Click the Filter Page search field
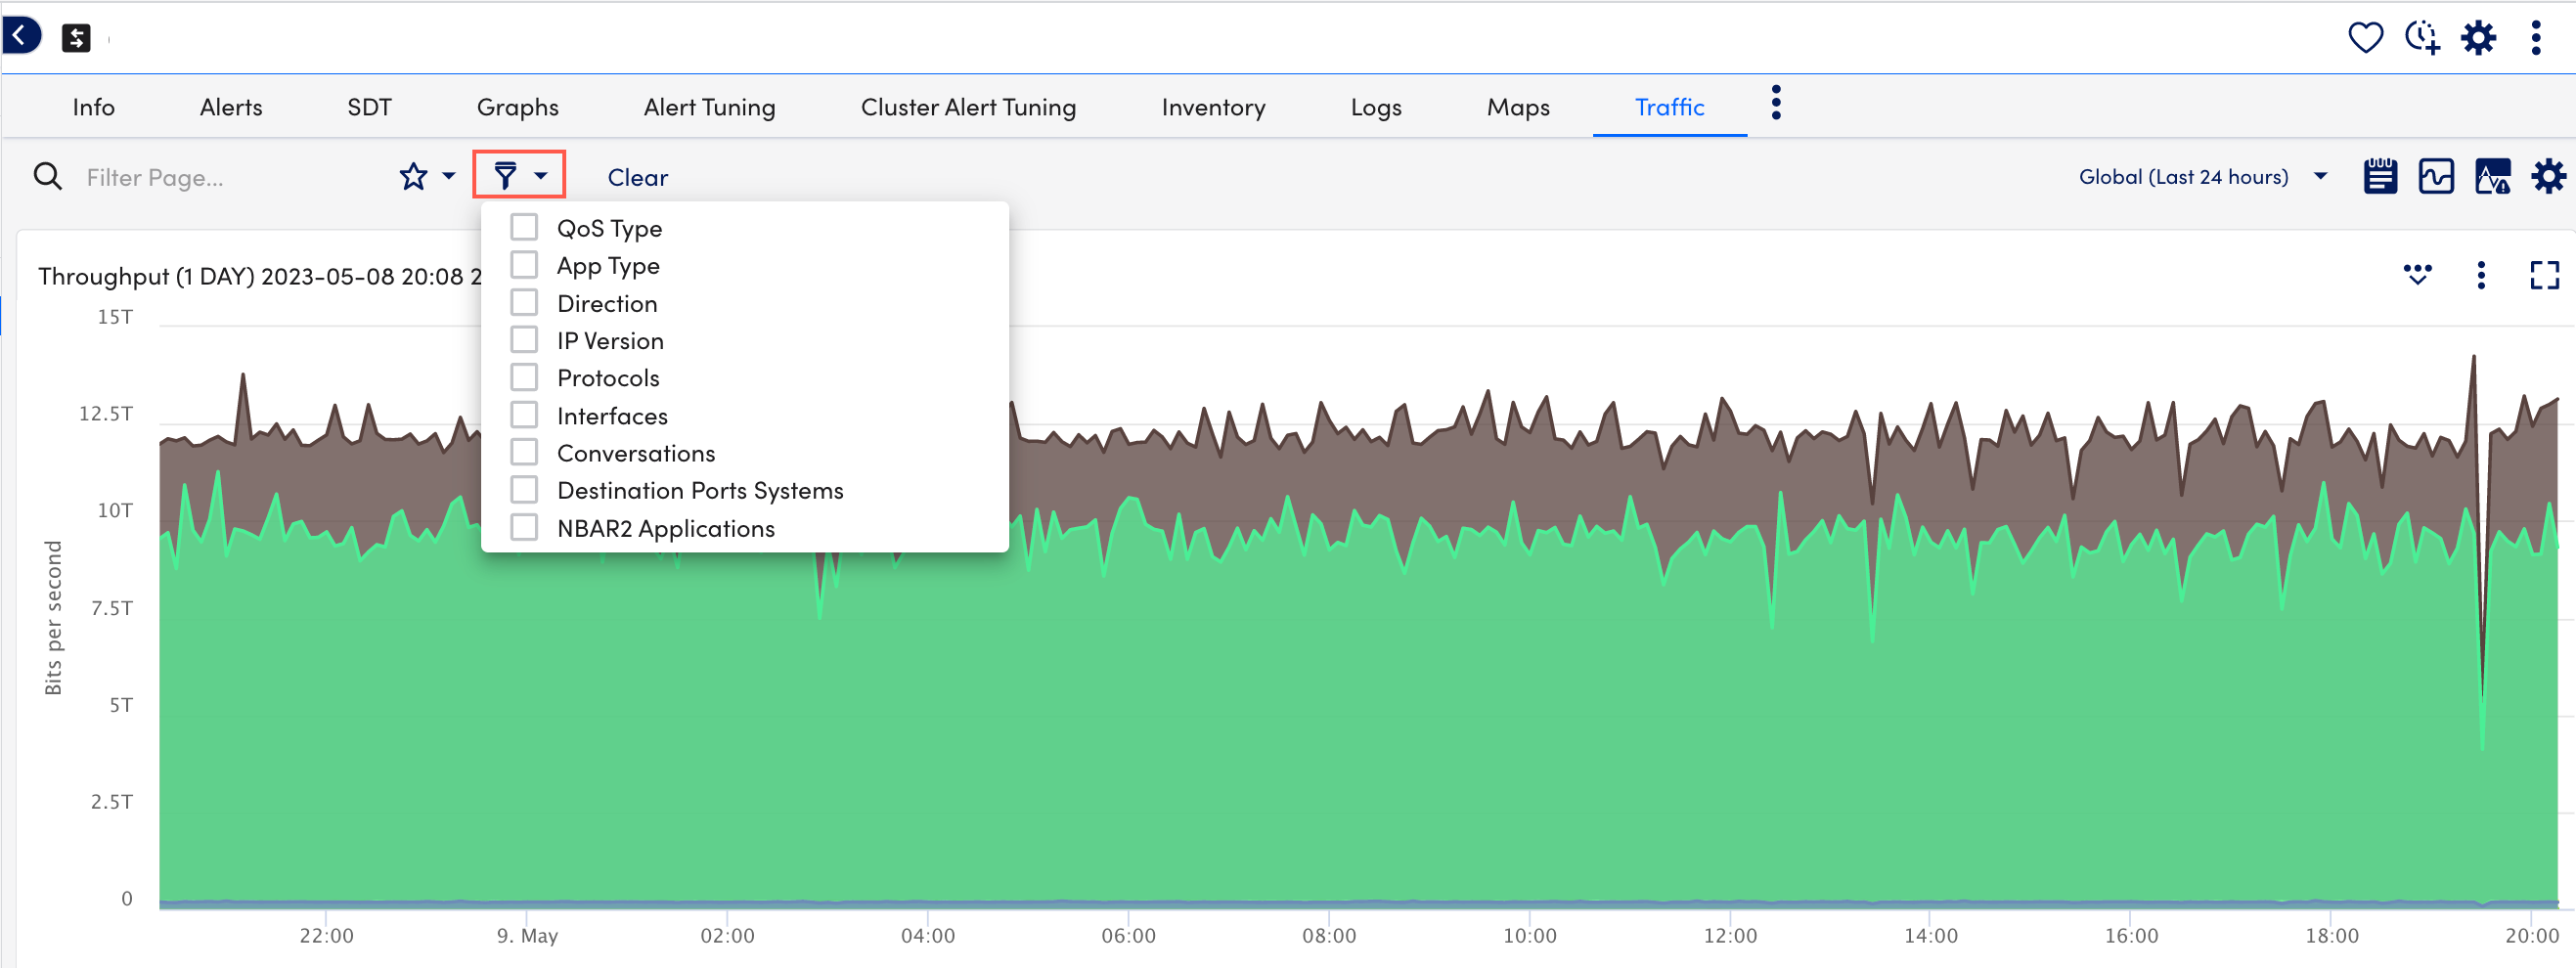The image size is (2576, 968). (x=230, y=177)
